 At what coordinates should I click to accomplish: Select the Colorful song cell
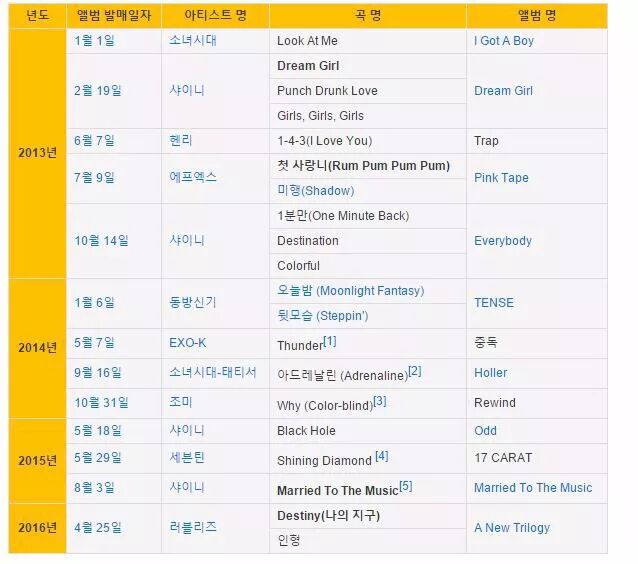(368, 266)
